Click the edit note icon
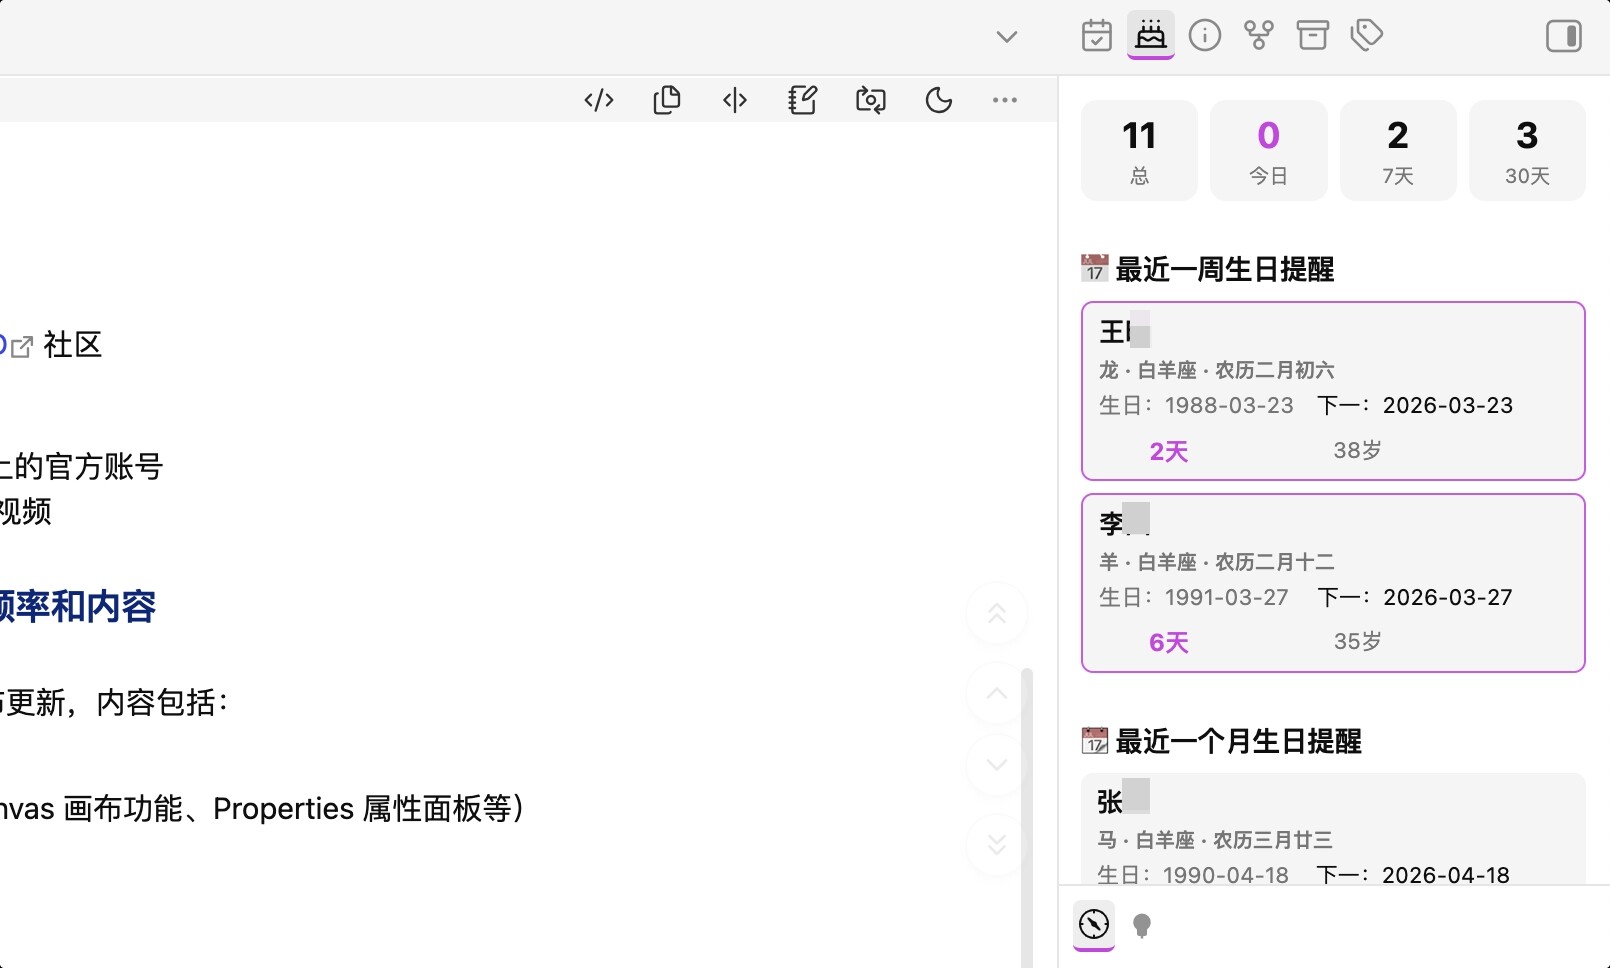This screenshot has width=1610, height=968. [x=803, y=100]
